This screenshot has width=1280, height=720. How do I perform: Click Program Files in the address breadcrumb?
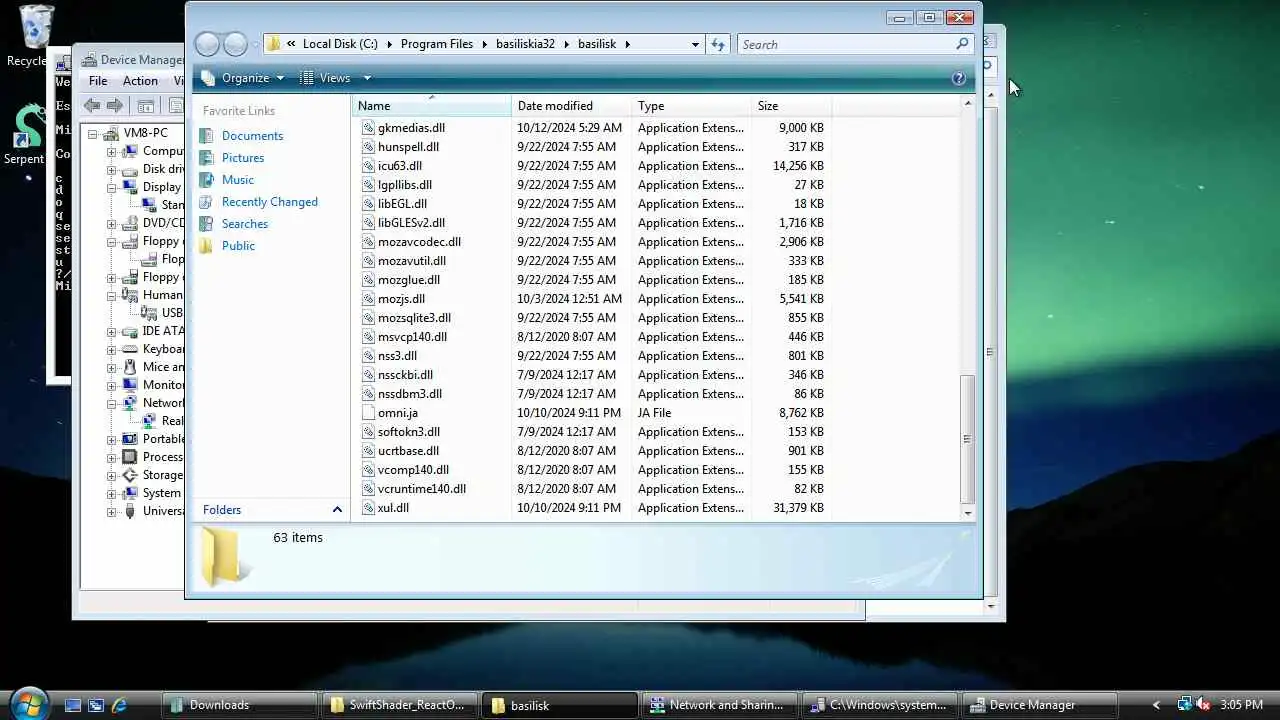point(437,44)
